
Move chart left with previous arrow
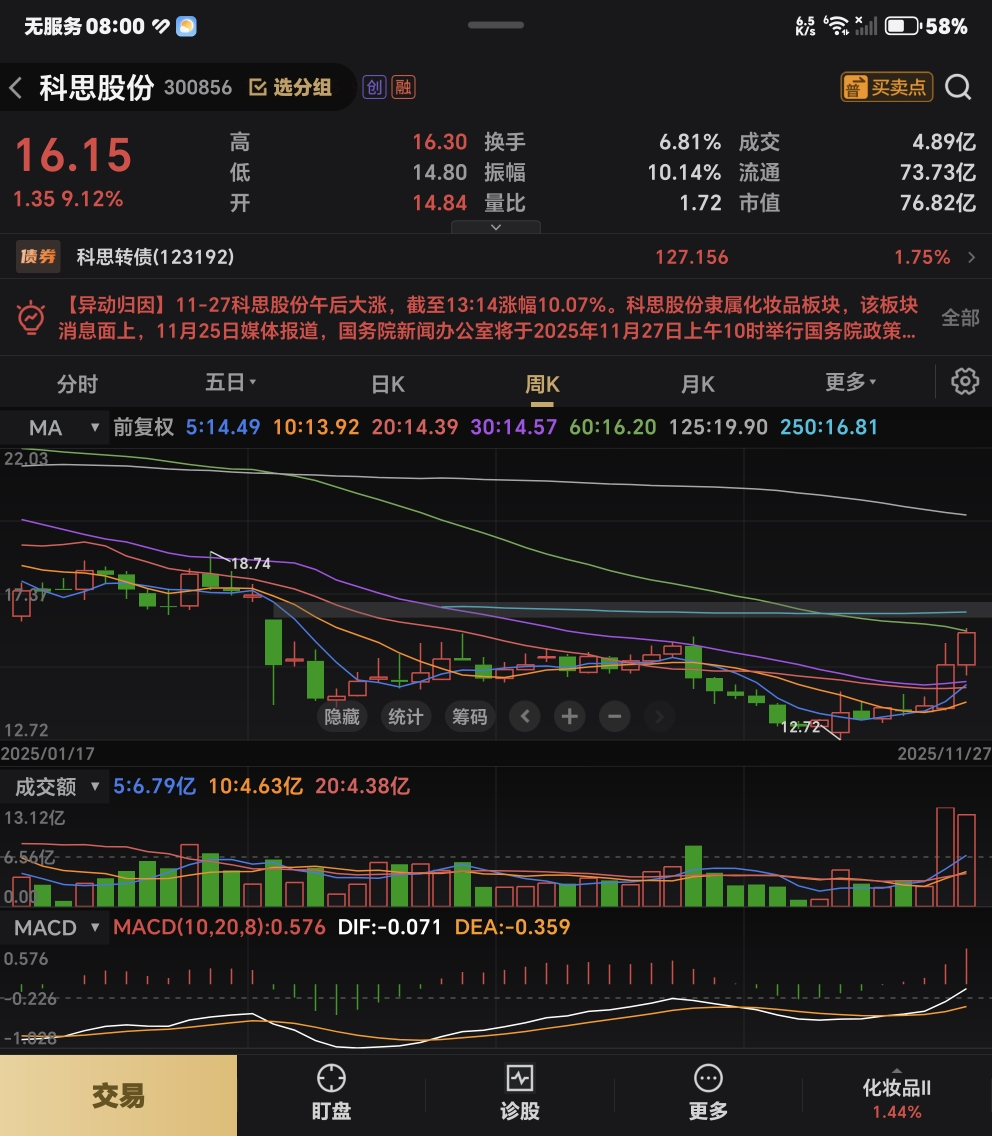click(x=525, y=717)
